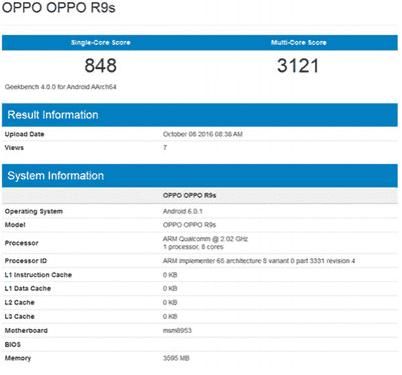
Task: Select the 'Memory' row label
Action: pos(18,358)
